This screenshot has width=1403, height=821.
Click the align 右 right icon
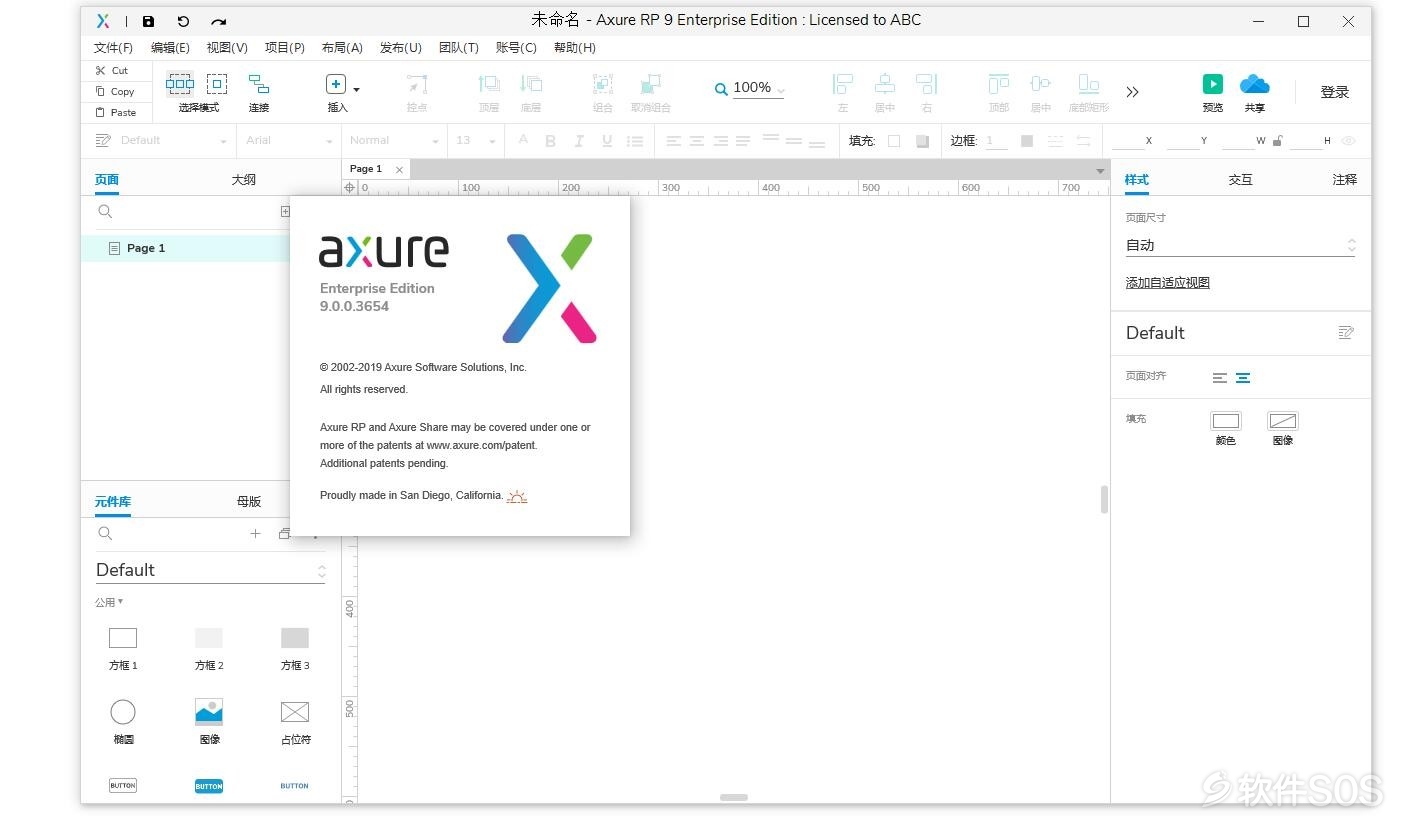(927, 84)
